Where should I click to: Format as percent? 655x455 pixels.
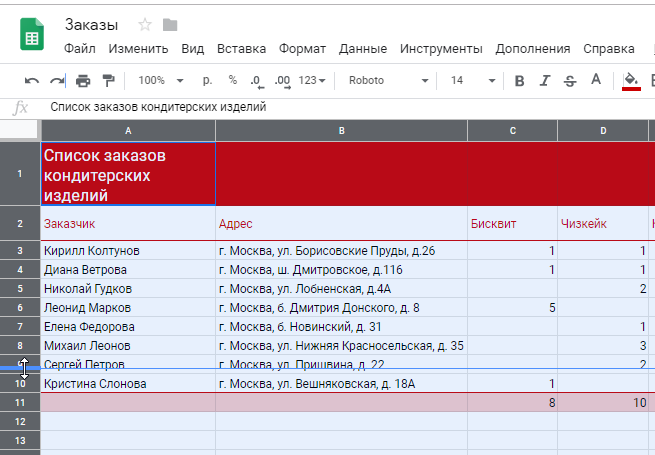point(233,80)
